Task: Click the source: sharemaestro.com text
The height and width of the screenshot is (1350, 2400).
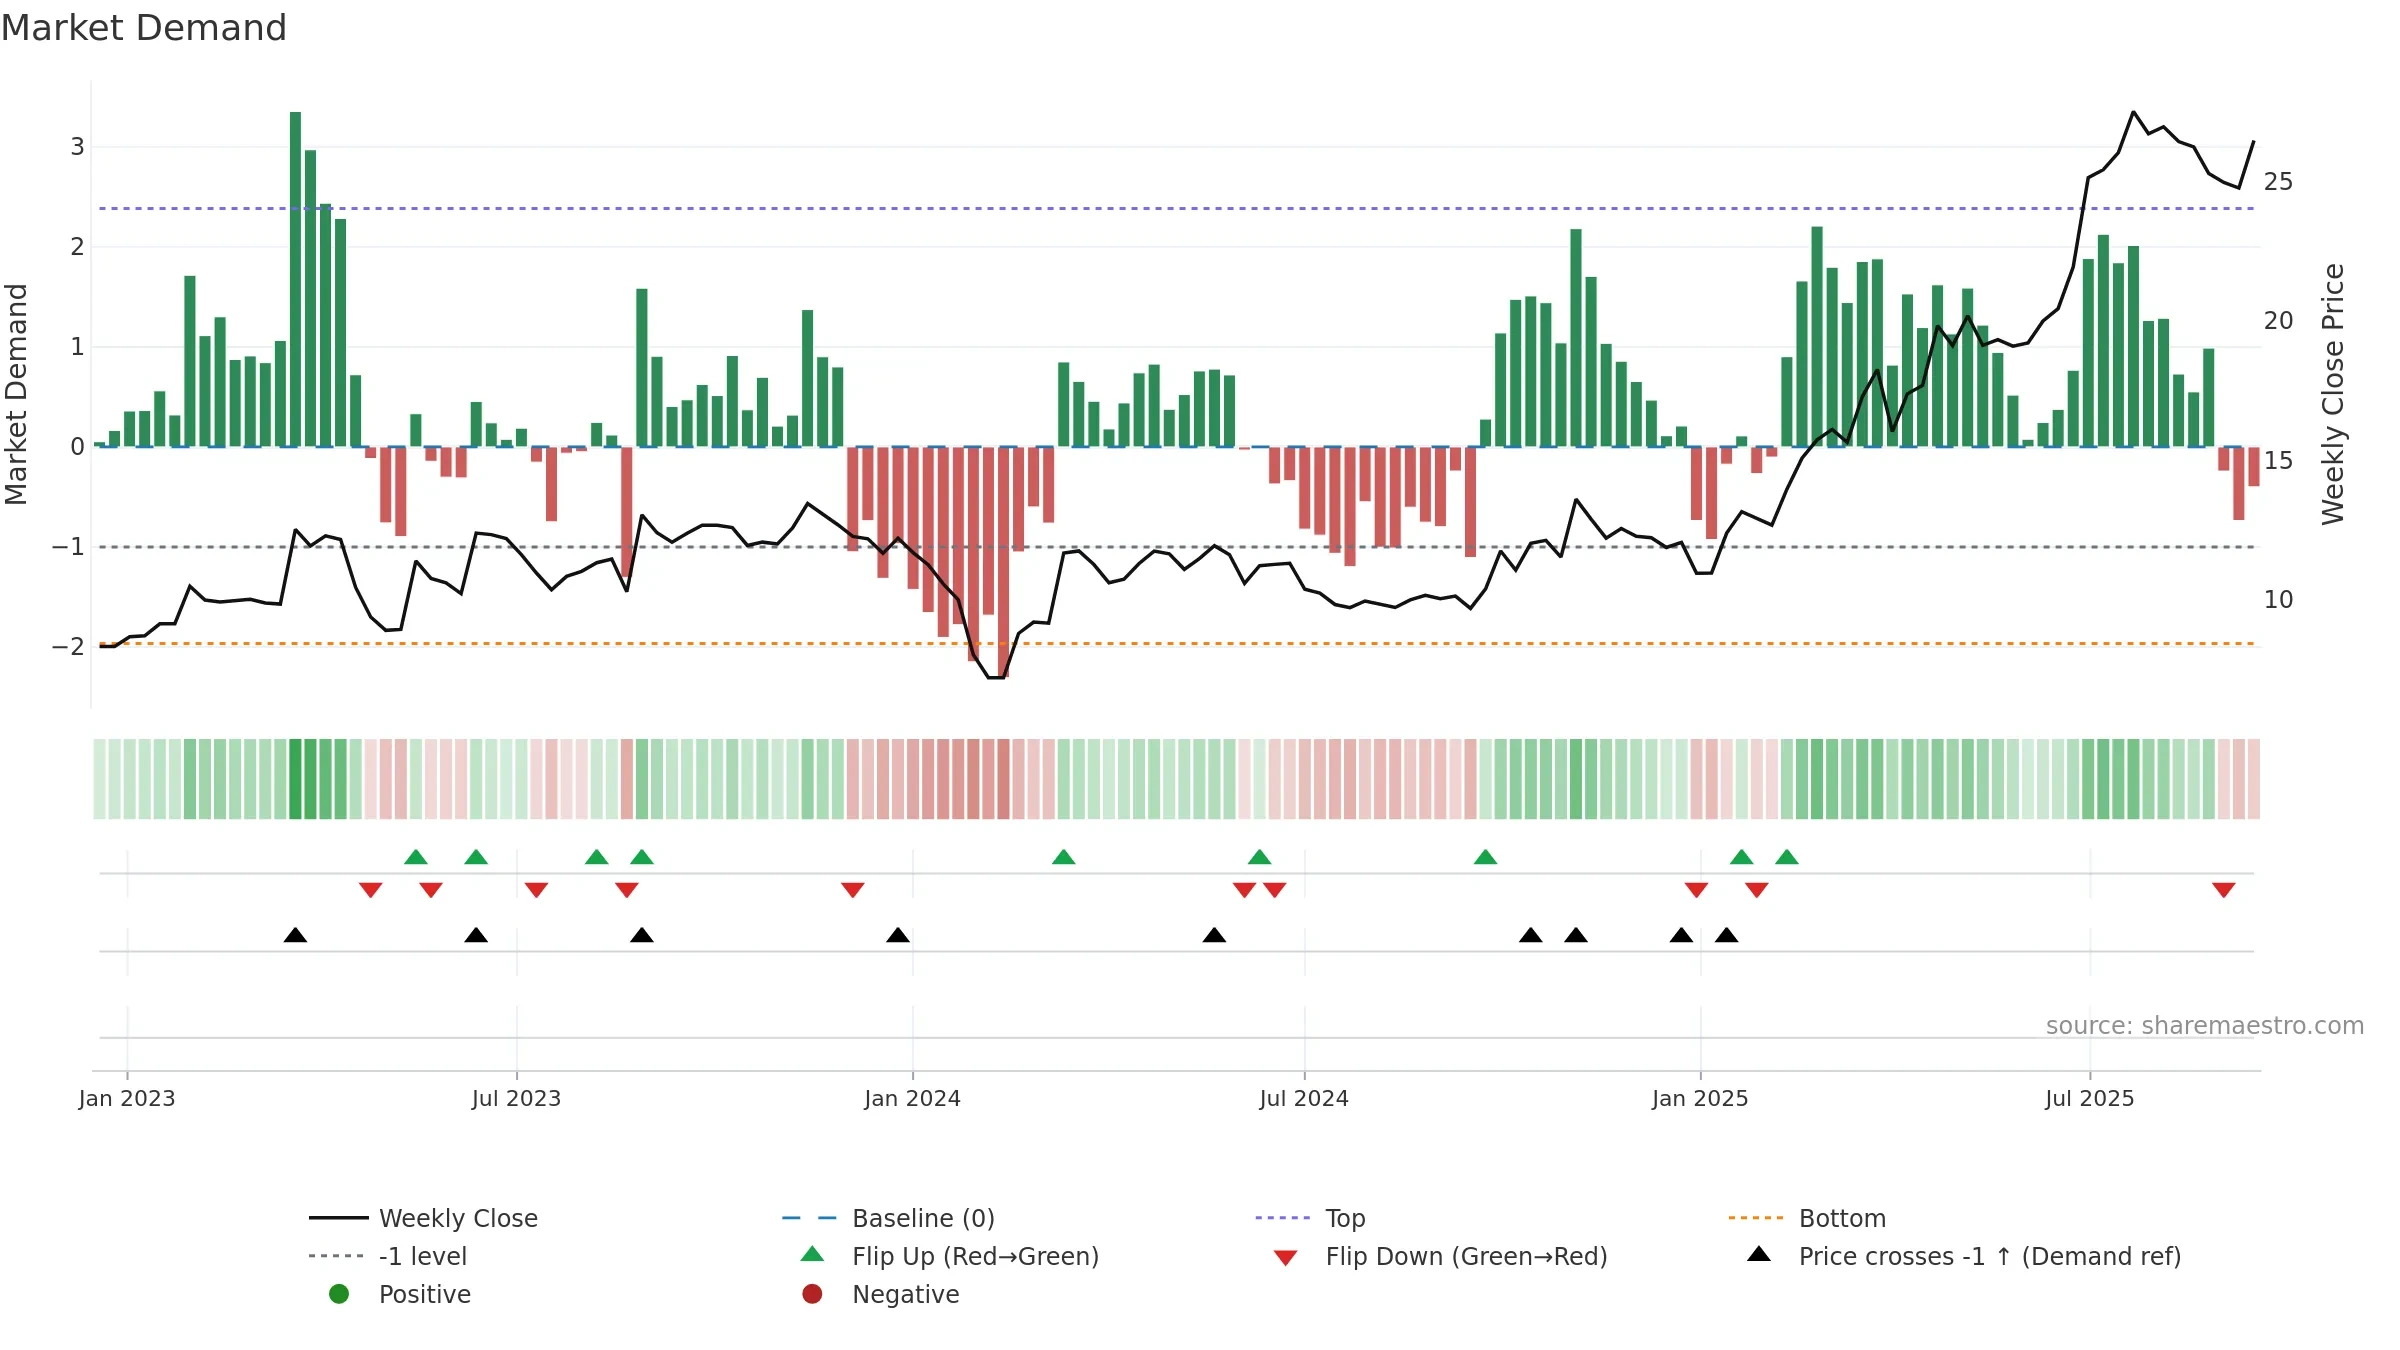Action: 2205,1025
